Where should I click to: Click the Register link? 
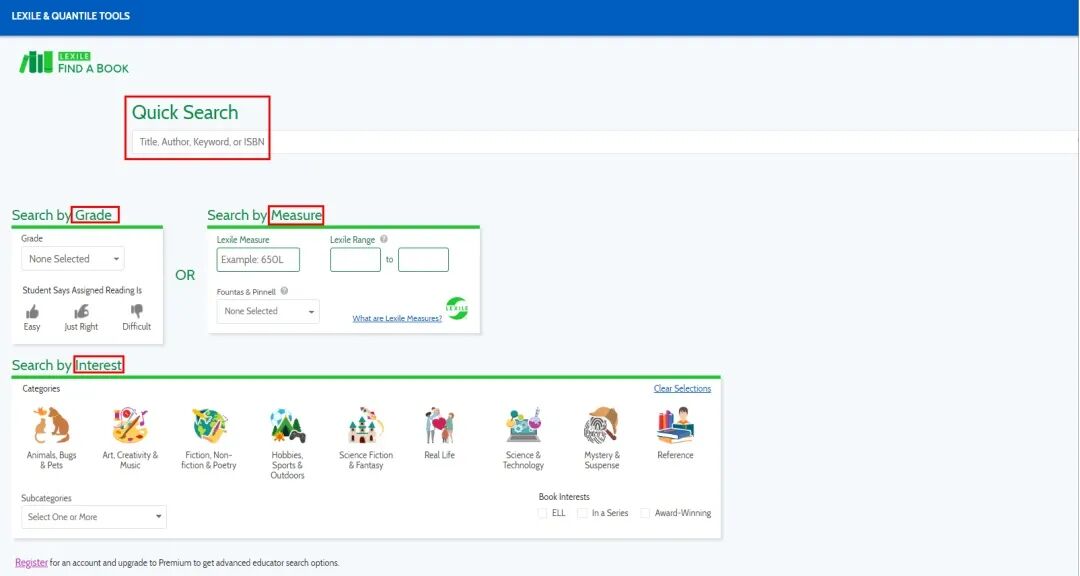pyautogui.click(x=32, y=563)
